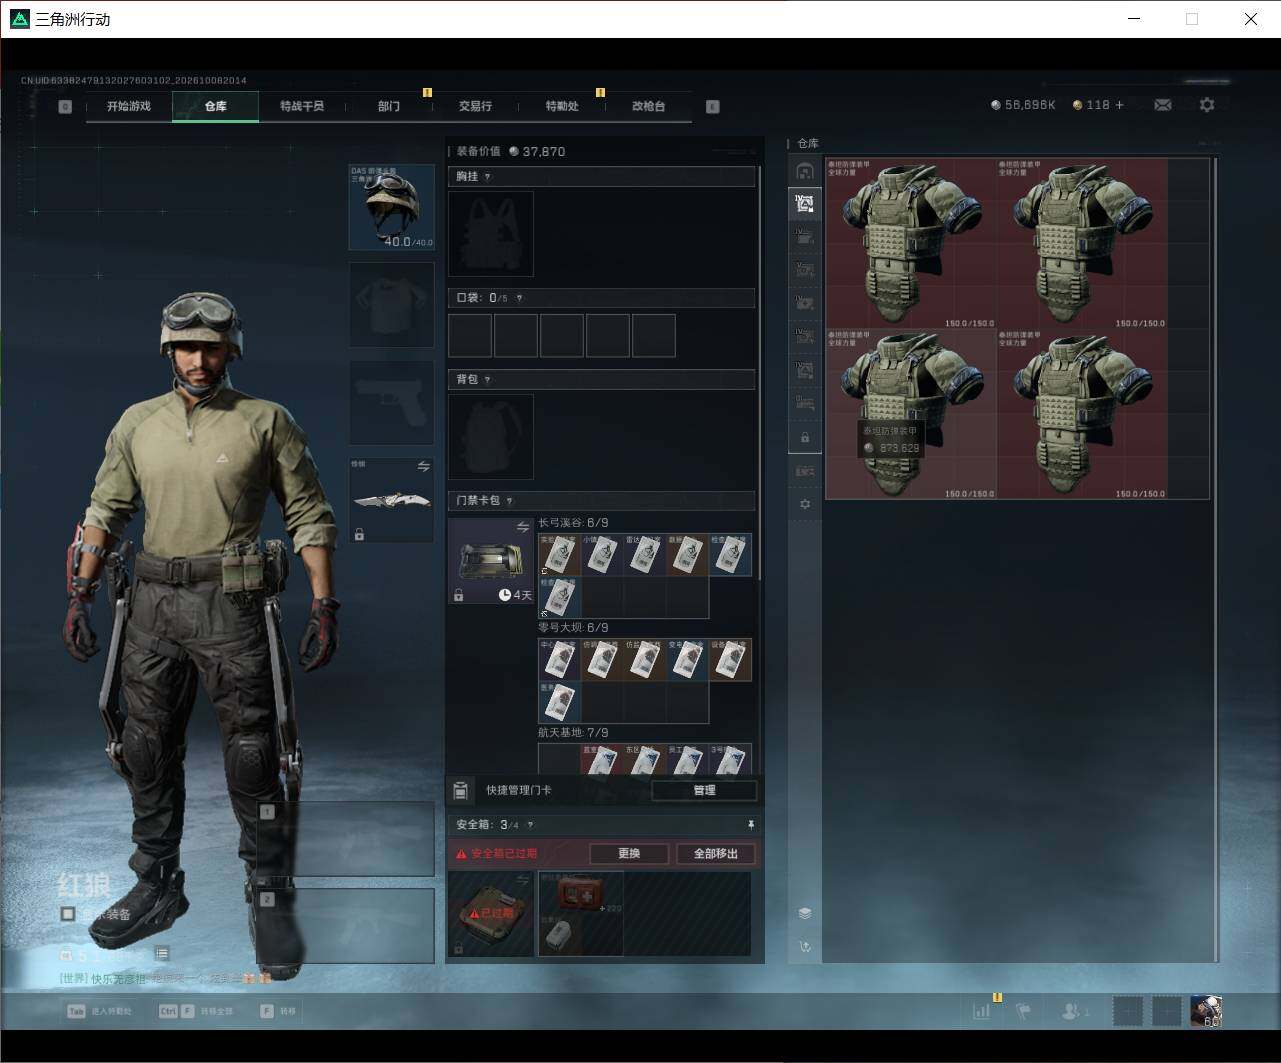Screen dimensions: 1281x1063
Task: Open warehouse sidebar gear settings icon
Action: pos(805,504)
